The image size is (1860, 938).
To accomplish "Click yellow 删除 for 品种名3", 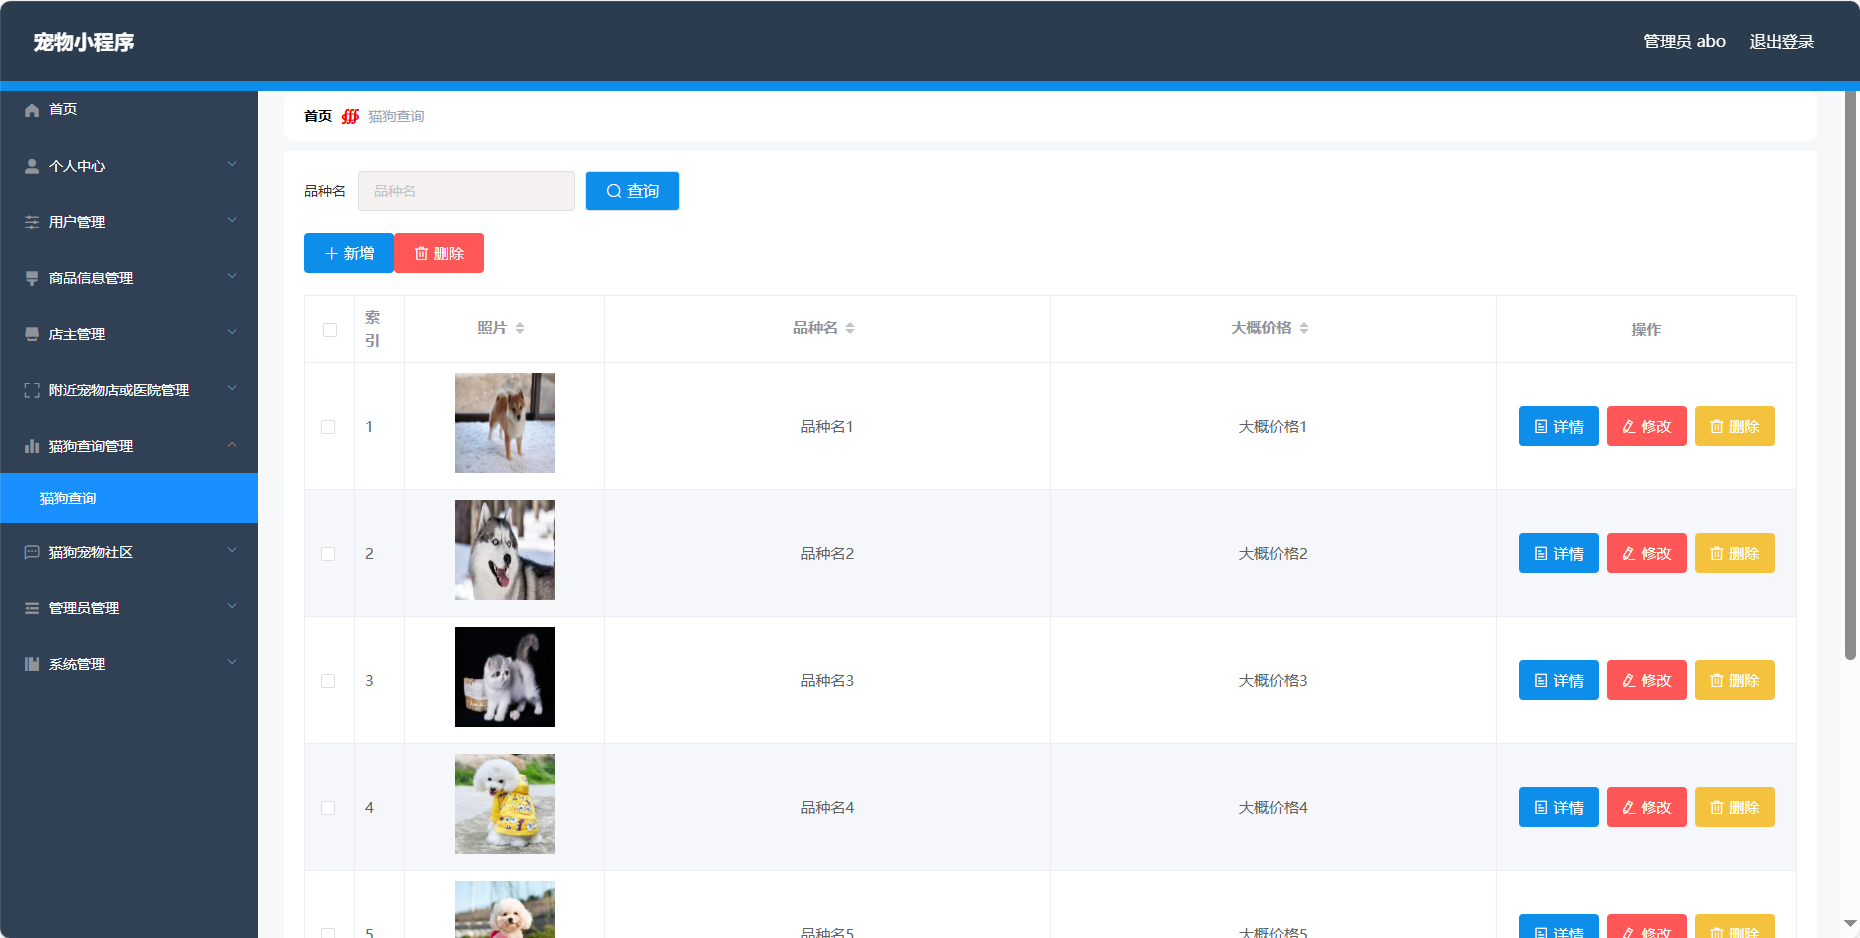I will pos(1735,680).
